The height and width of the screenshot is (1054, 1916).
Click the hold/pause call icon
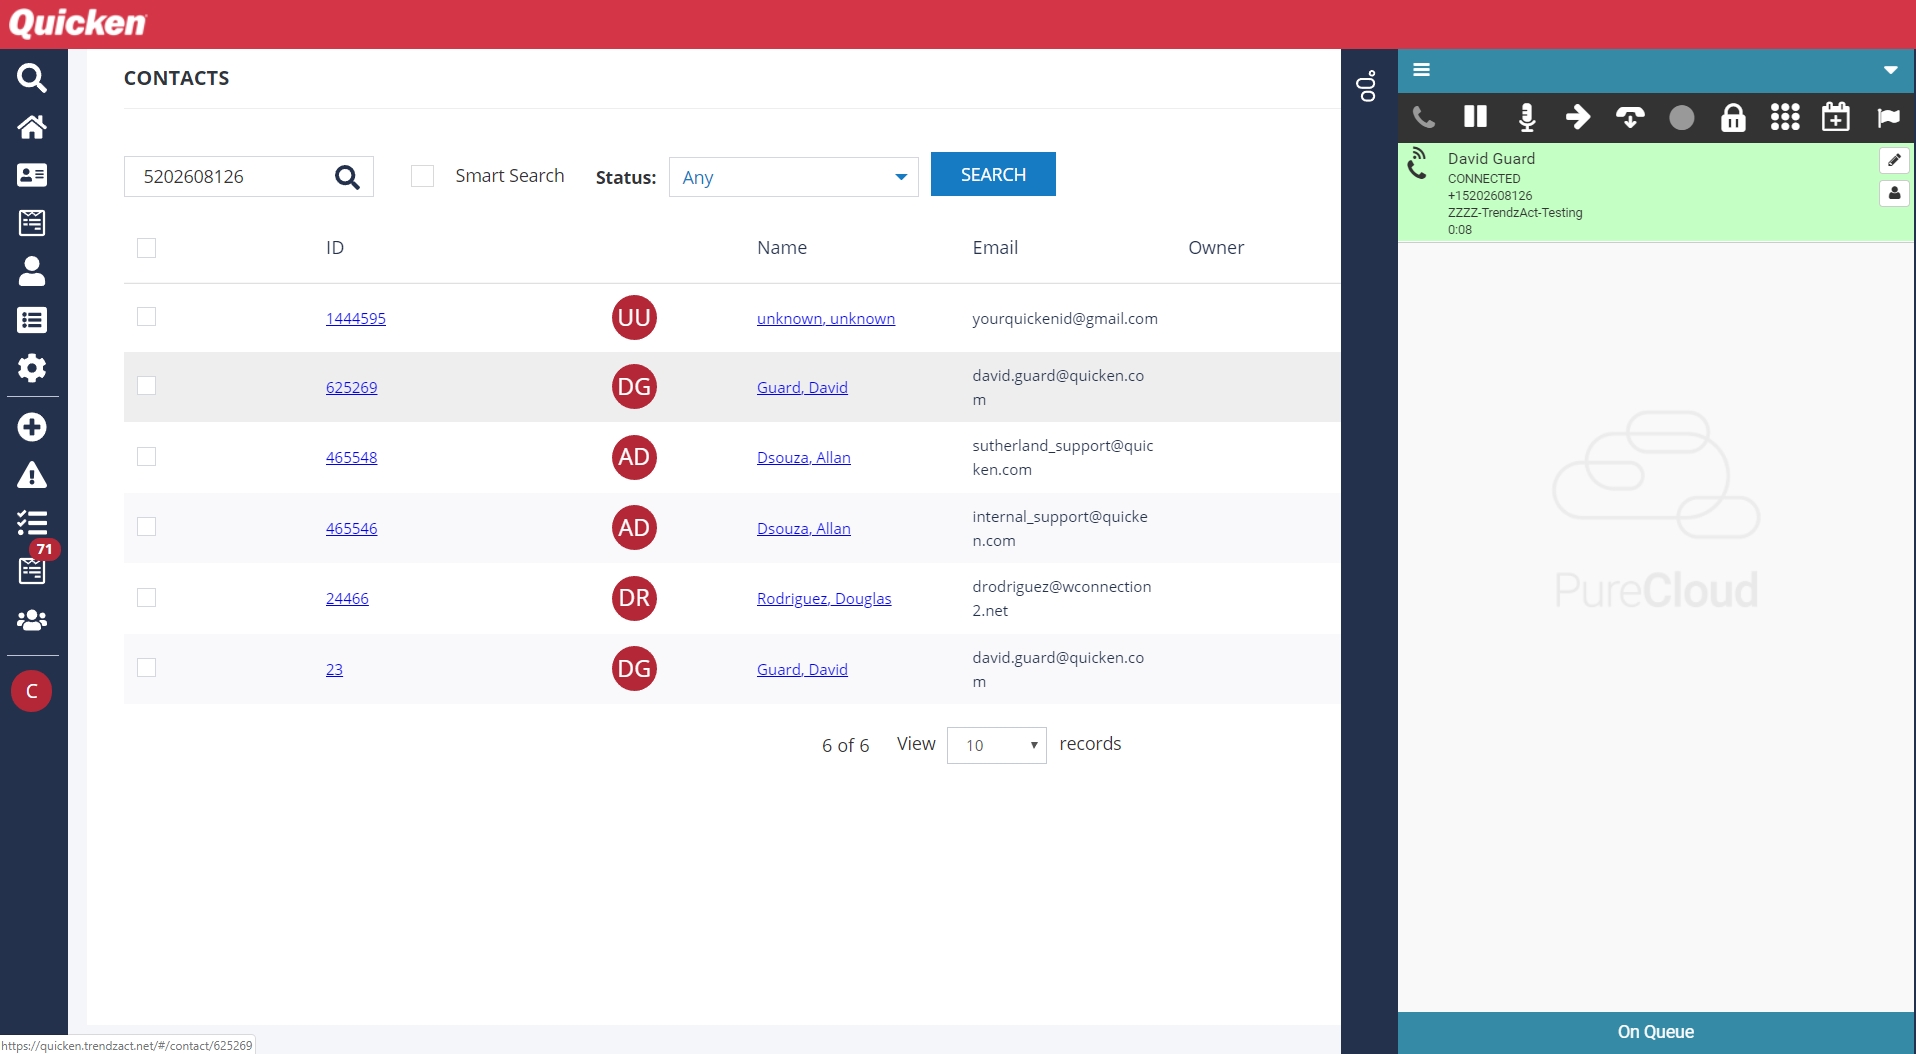(x=1475, y=117)
